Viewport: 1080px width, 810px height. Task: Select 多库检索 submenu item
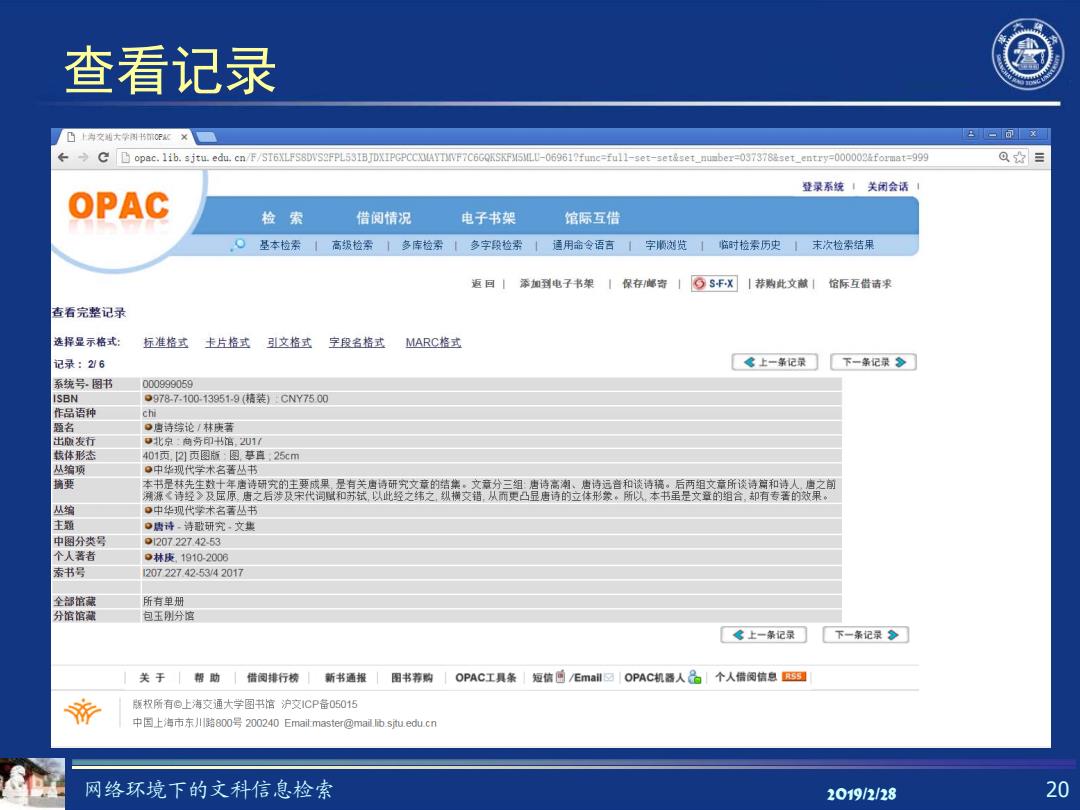tap(422, 245)
